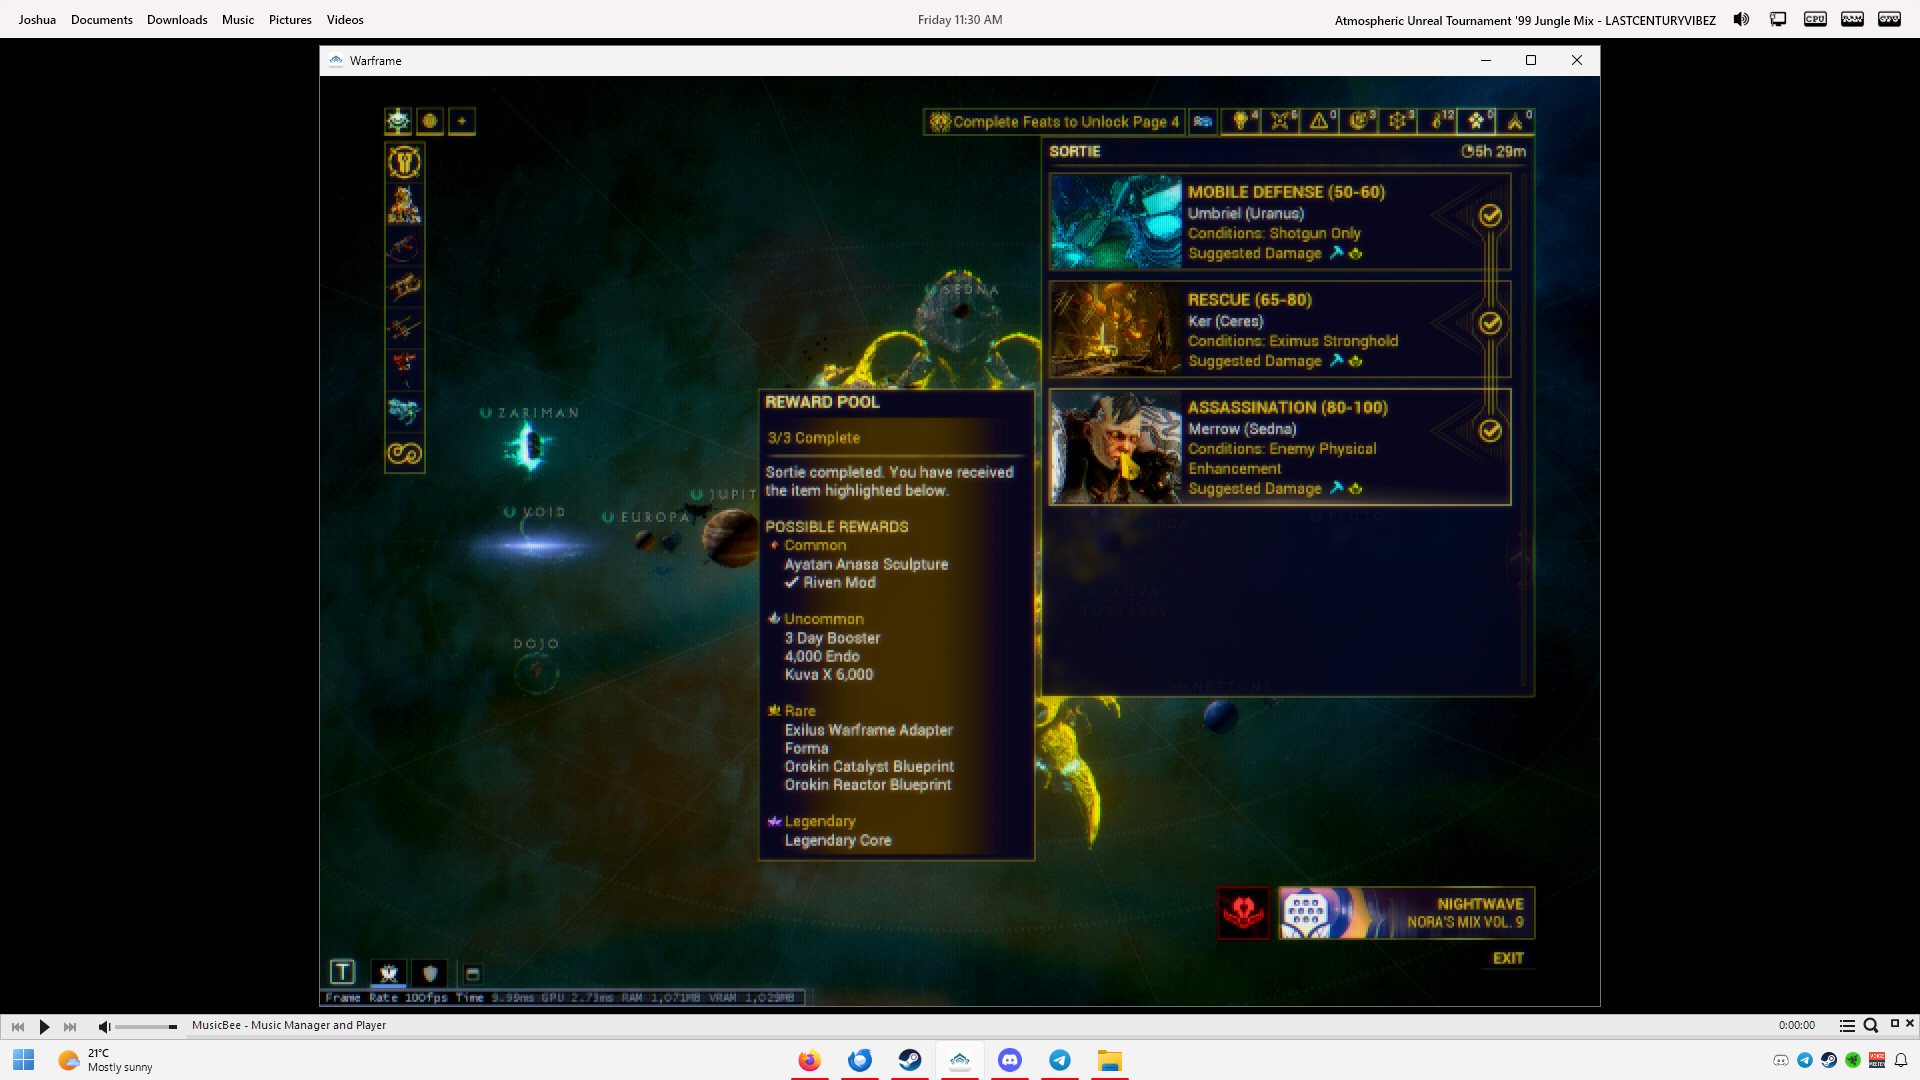Select the moon-shaped syndicate tab with badge 3

[1359, 121]
